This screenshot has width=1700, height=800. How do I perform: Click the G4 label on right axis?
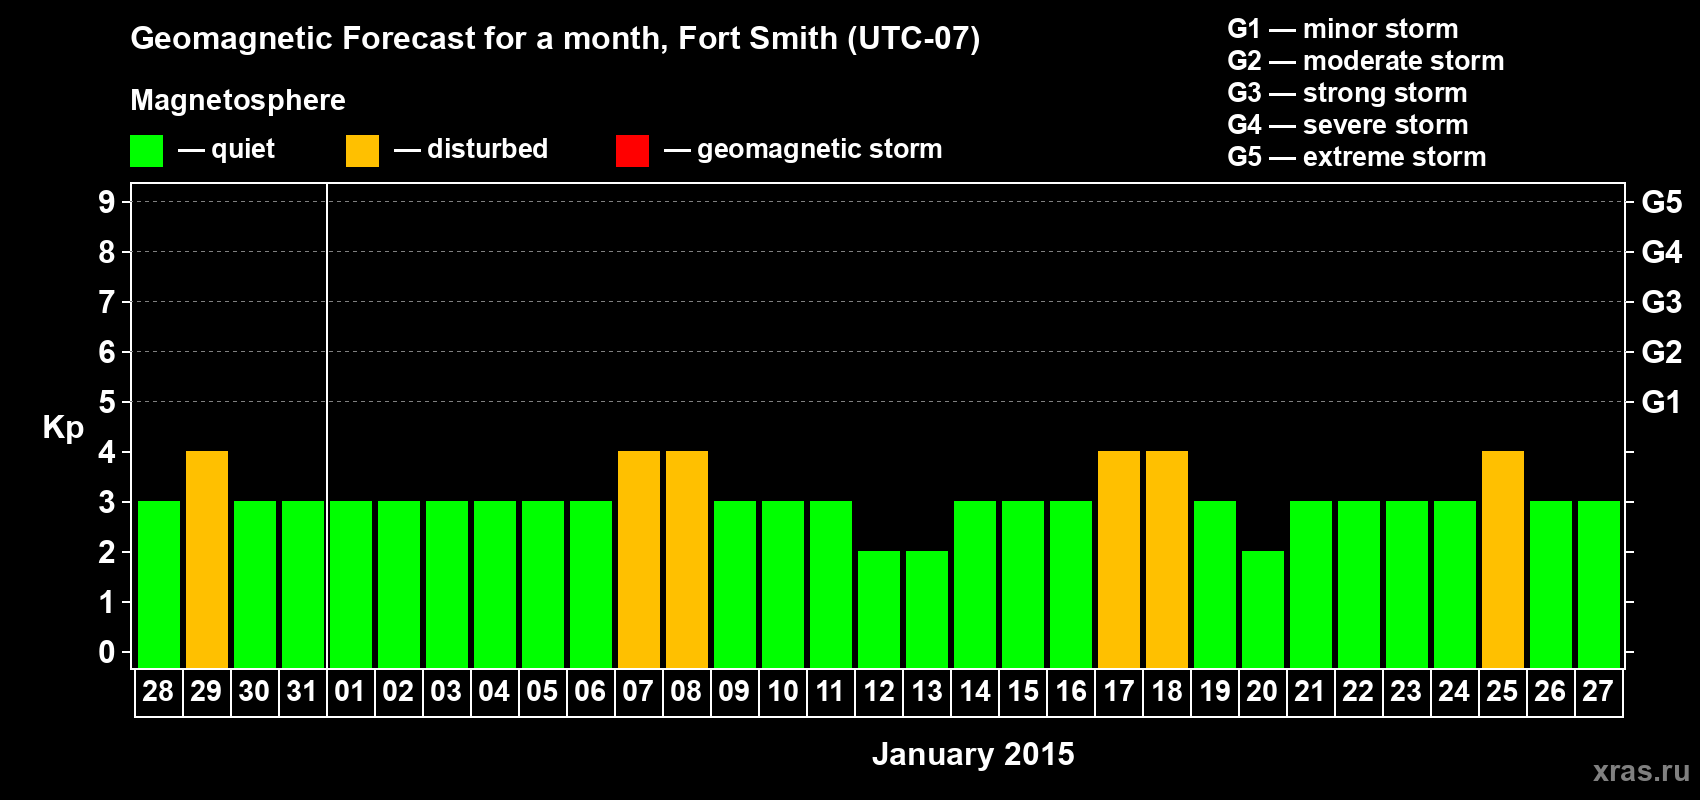tap(1662, 252)
